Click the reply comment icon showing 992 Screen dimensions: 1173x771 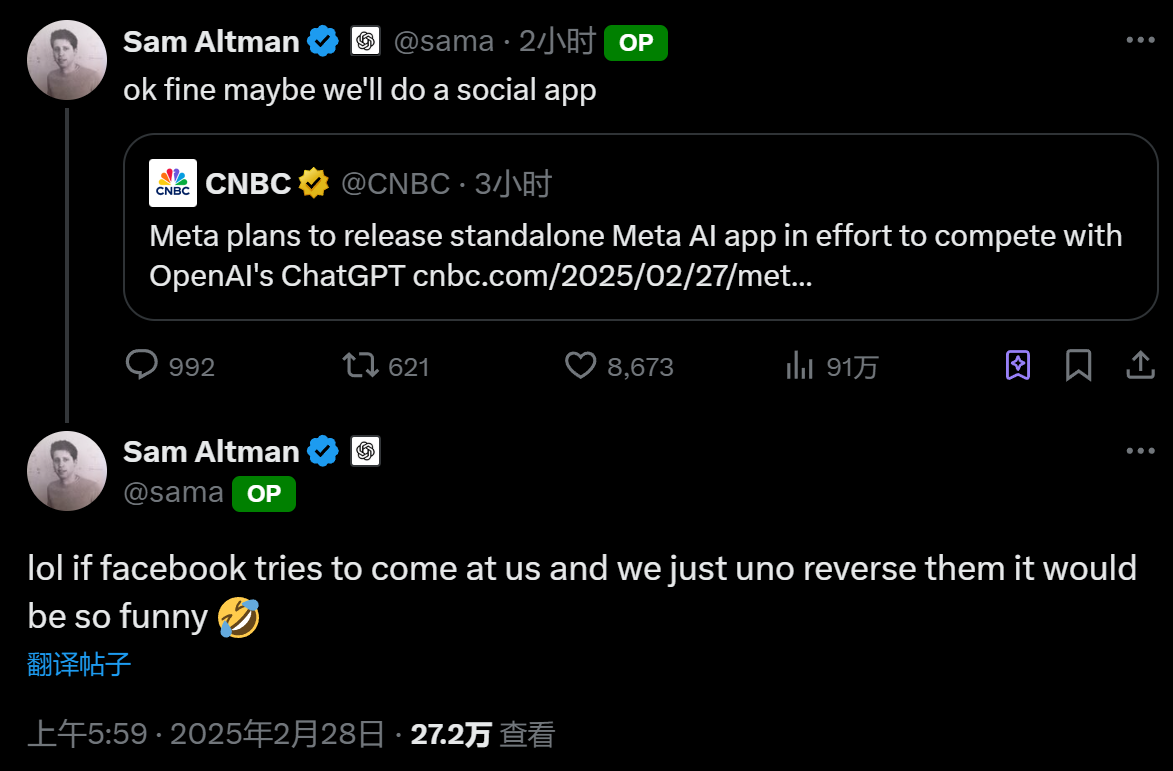click(142, 365)
